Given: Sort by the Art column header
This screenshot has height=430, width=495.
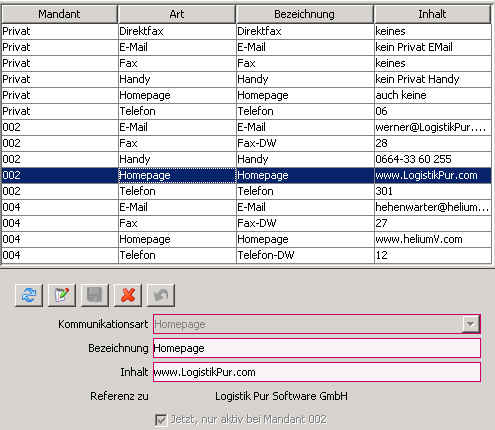Looking at the screenshot, I should tap(177, 14).
